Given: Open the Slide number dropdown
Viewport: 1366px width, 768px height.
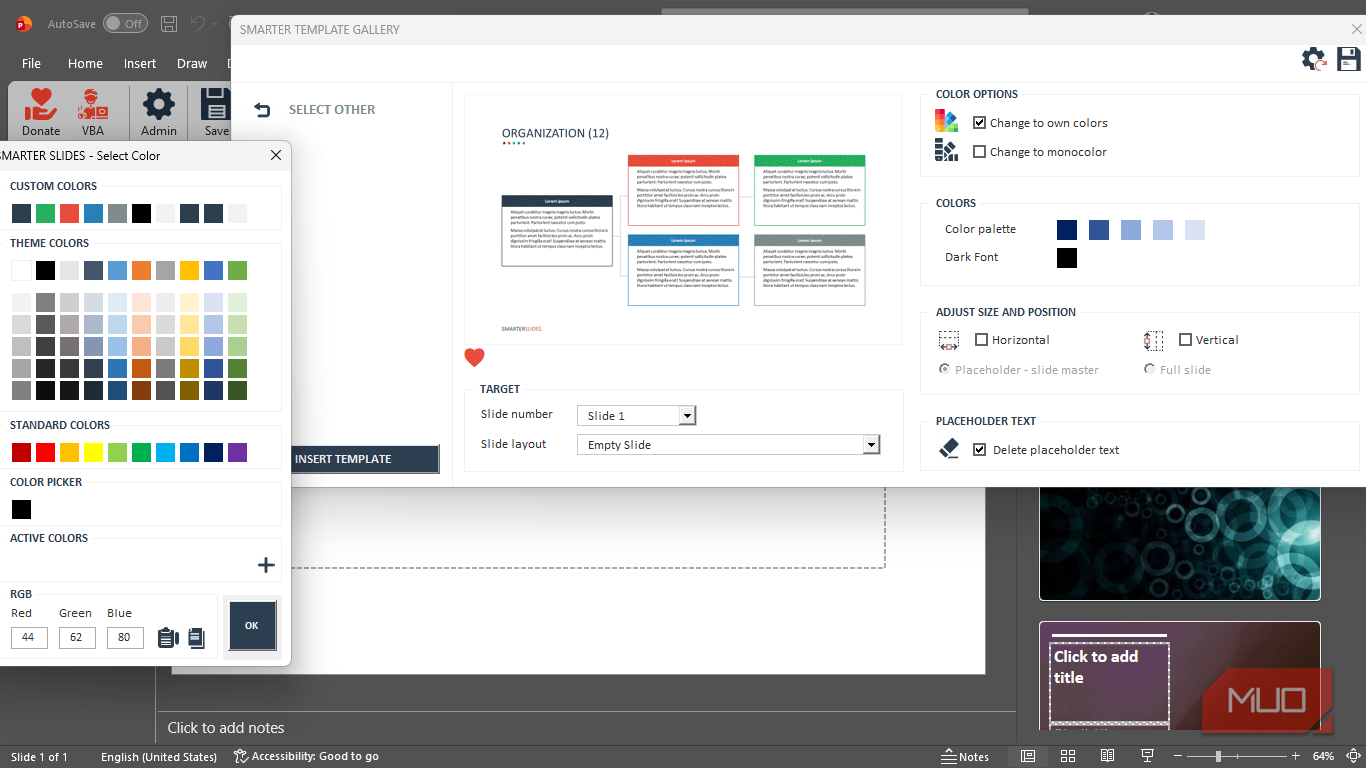Looking at the screenshot, I should coord(687,415).
